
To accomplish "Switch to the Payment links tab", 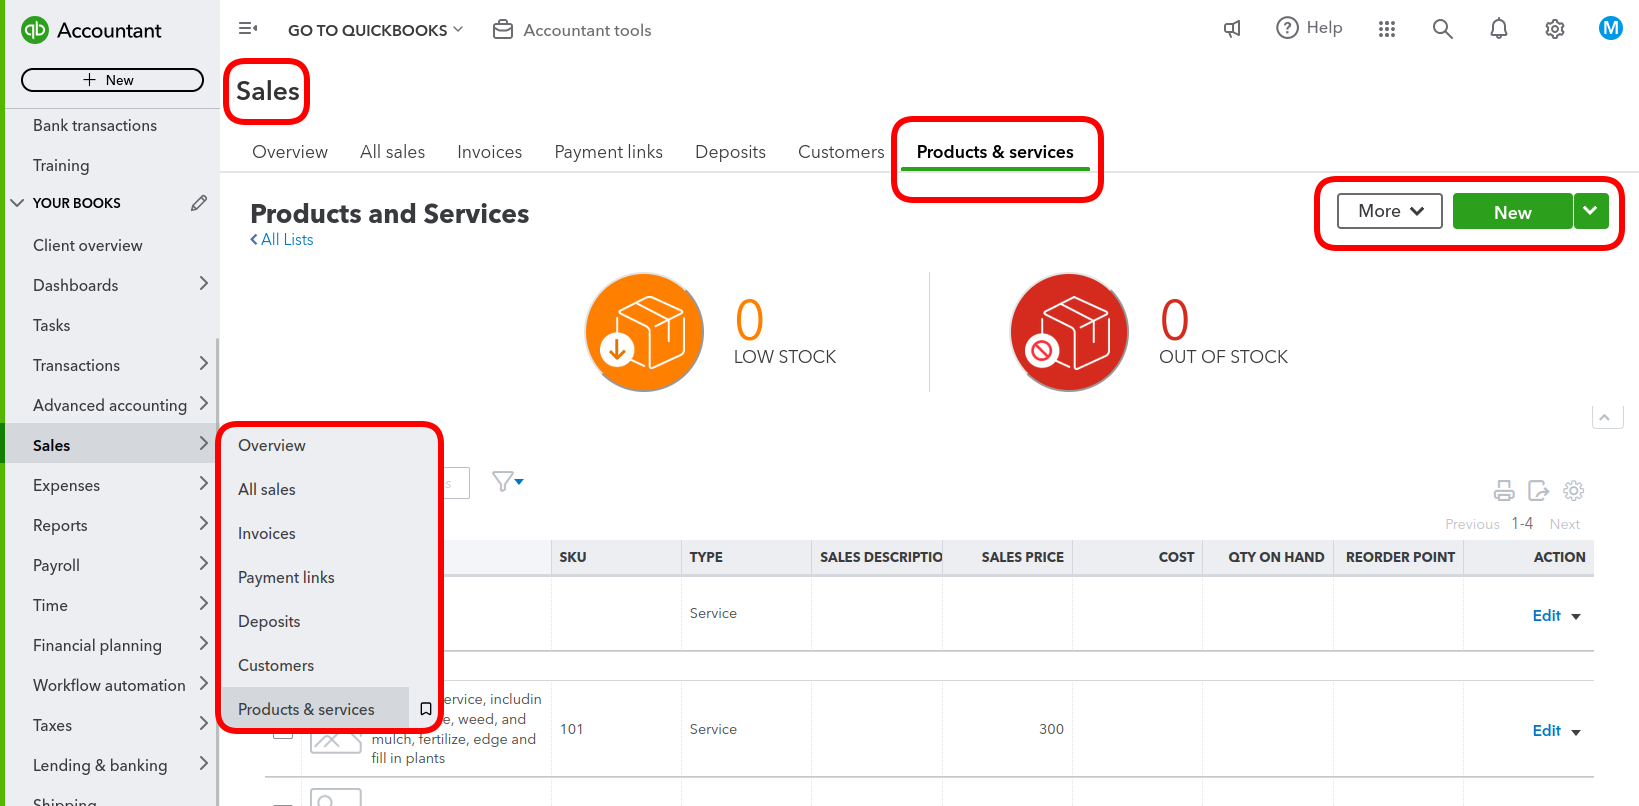I will 608,152.
